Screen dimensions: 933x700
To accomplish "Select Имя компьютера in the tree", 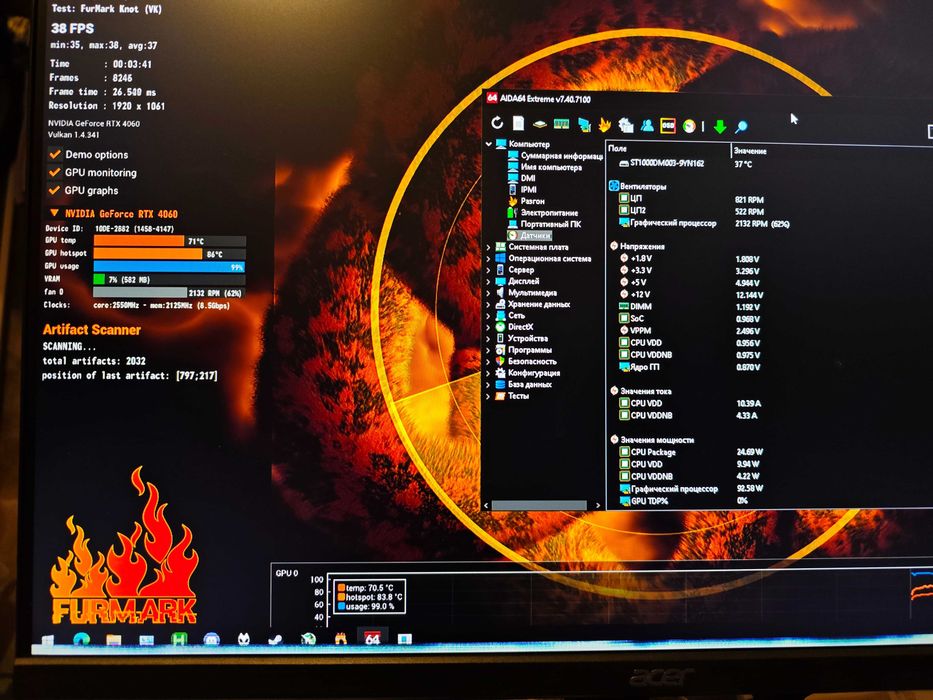I will 551,167.
